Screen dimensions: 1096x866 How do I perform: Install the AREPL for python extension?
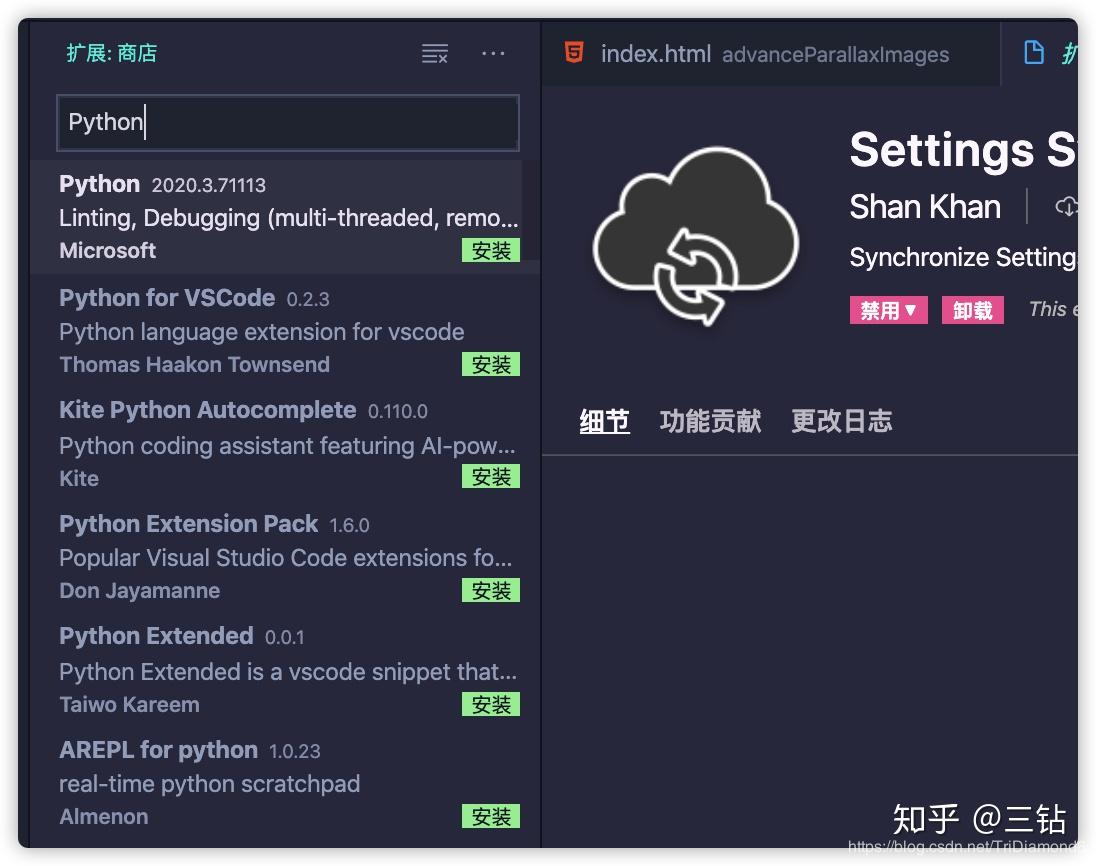[x=491, y=816]
